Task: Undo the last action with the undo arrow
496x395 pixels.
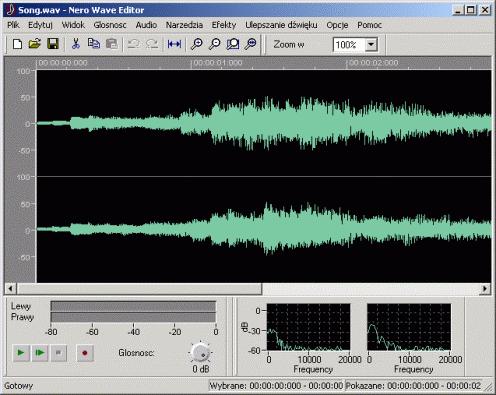Action: pos(134,44)
